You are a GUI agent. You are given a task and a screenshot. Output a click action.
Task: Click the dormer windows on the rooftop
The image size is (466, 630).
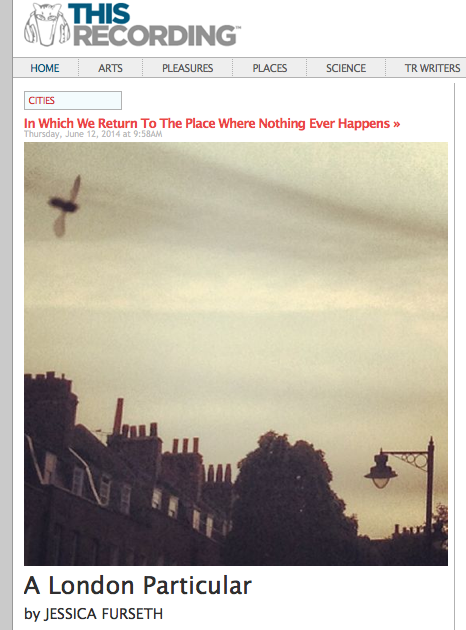pos(133,494)
